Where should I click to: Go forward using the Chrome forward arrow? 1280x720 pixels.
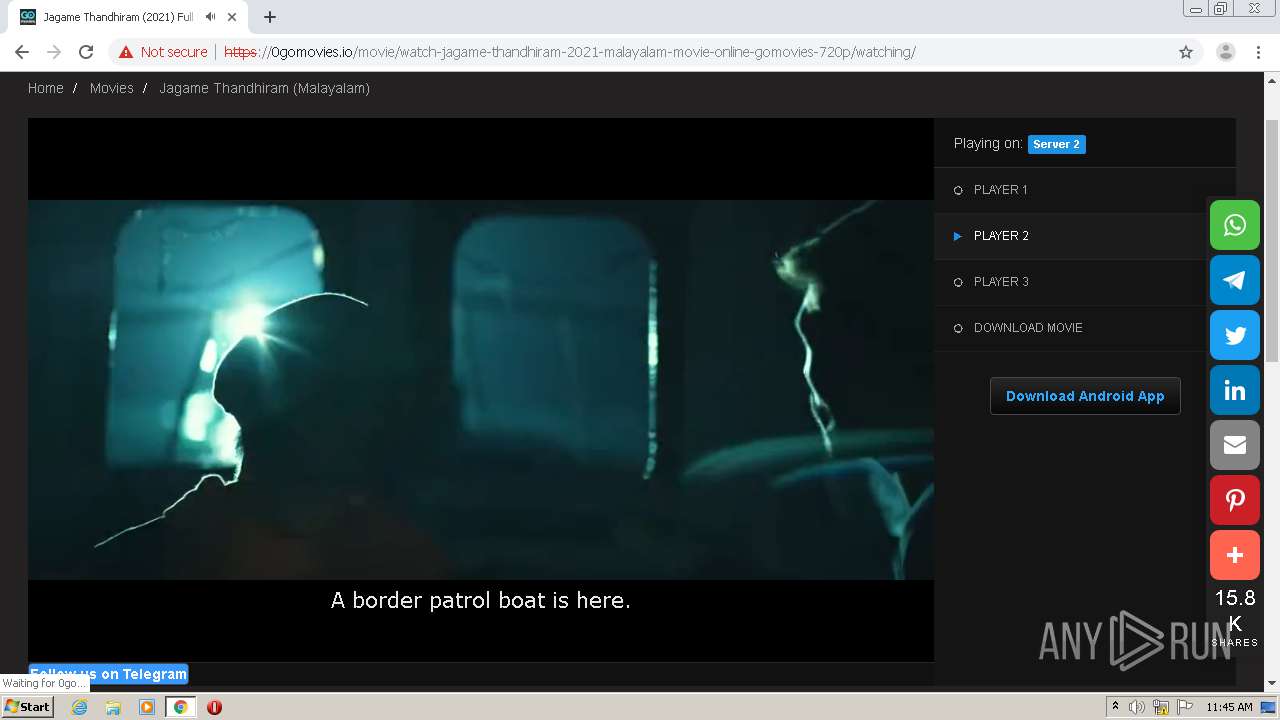tap(54, 52)
